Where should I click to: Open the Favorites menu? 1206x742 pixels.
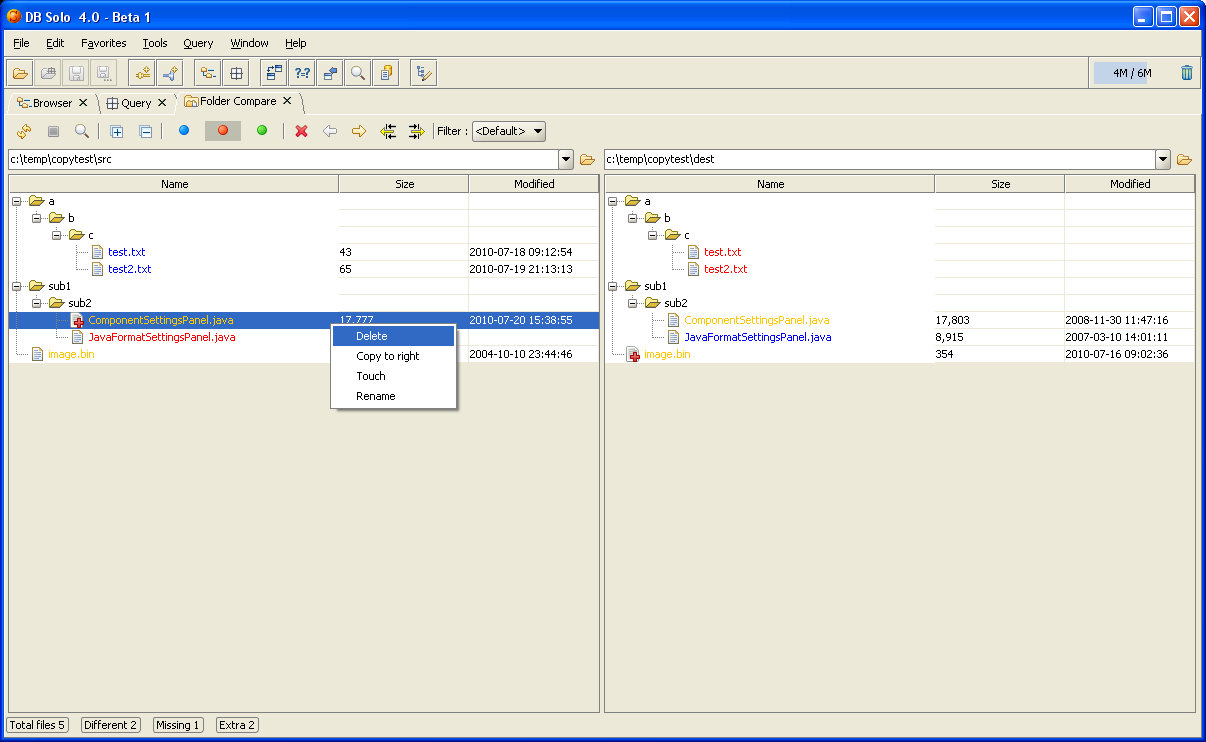104,43
